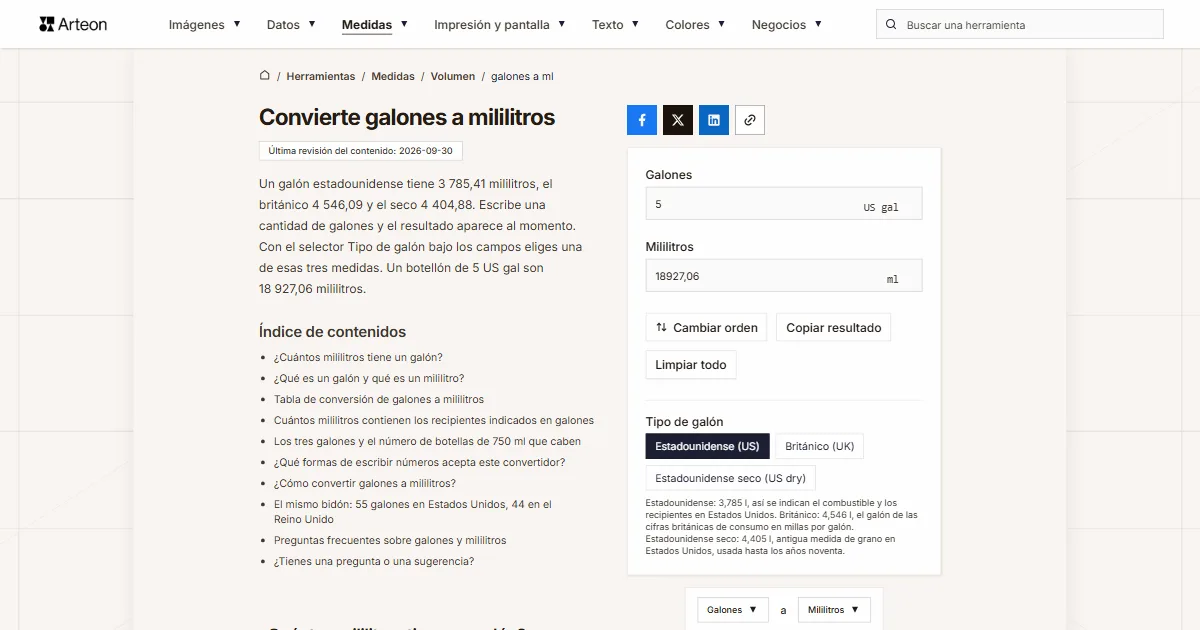Click the search magnifier icon
The image size is (1200, 630).
coord(891,25)
